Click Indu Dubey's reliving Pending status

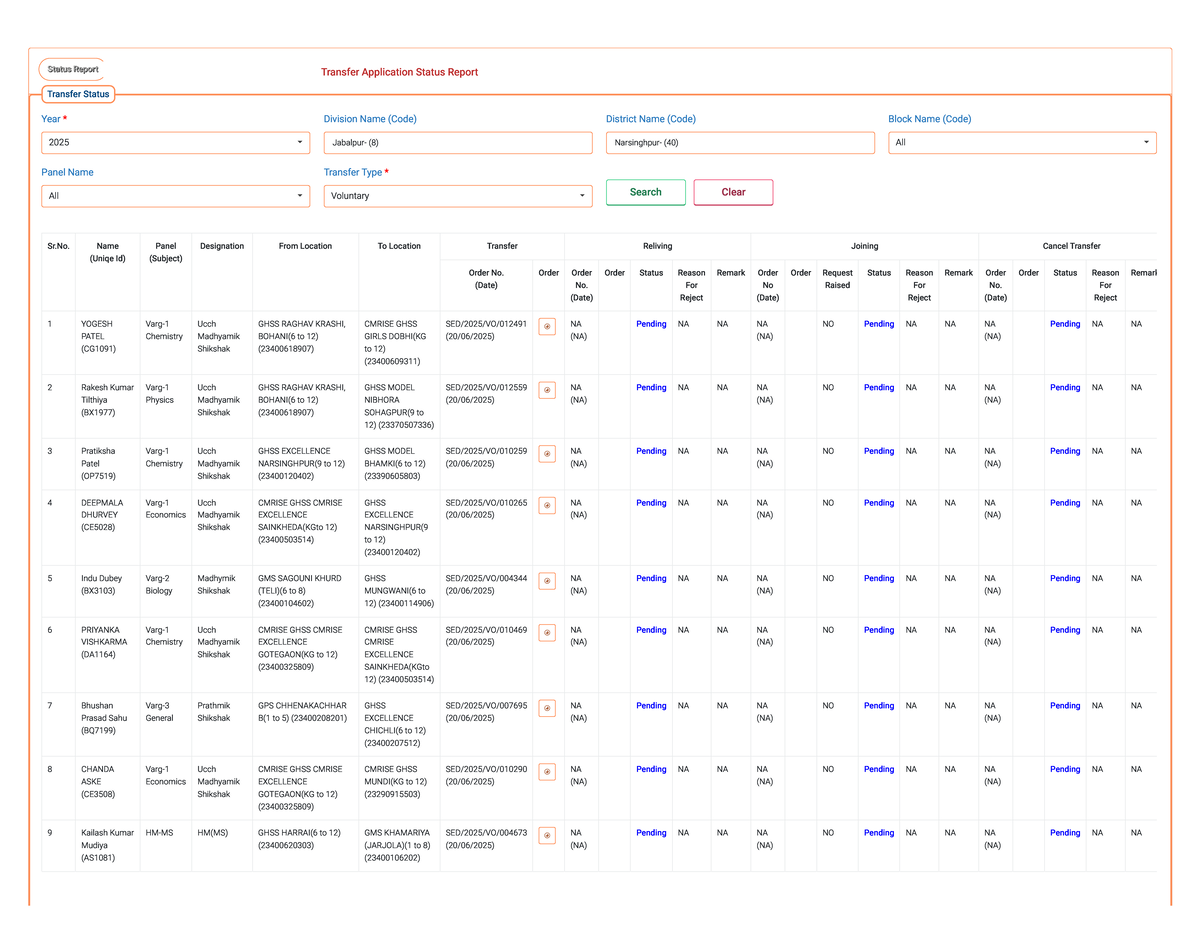[x=651, y=578]
